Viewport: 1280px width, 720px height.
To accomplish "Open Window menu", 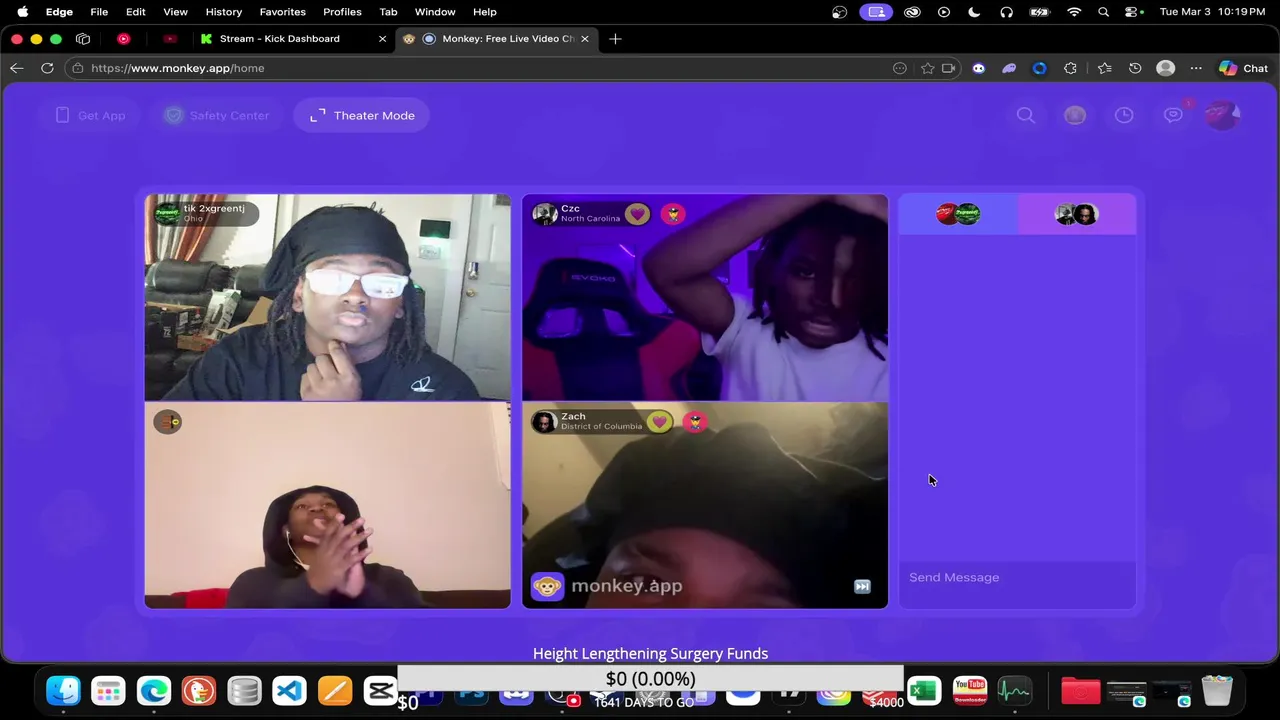I will coord(435,12).
